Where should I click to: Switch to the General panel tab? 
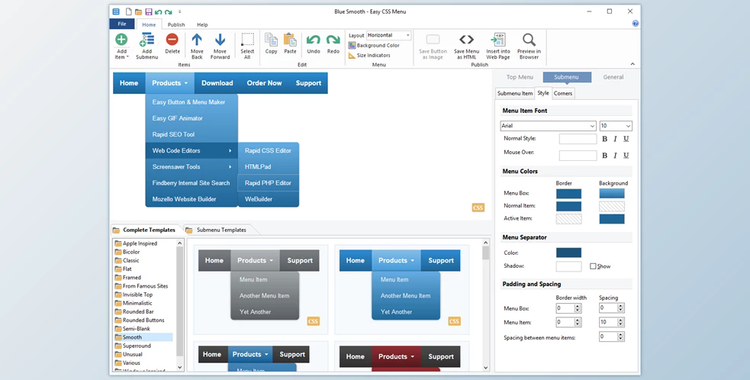click(x=613, y=77)
